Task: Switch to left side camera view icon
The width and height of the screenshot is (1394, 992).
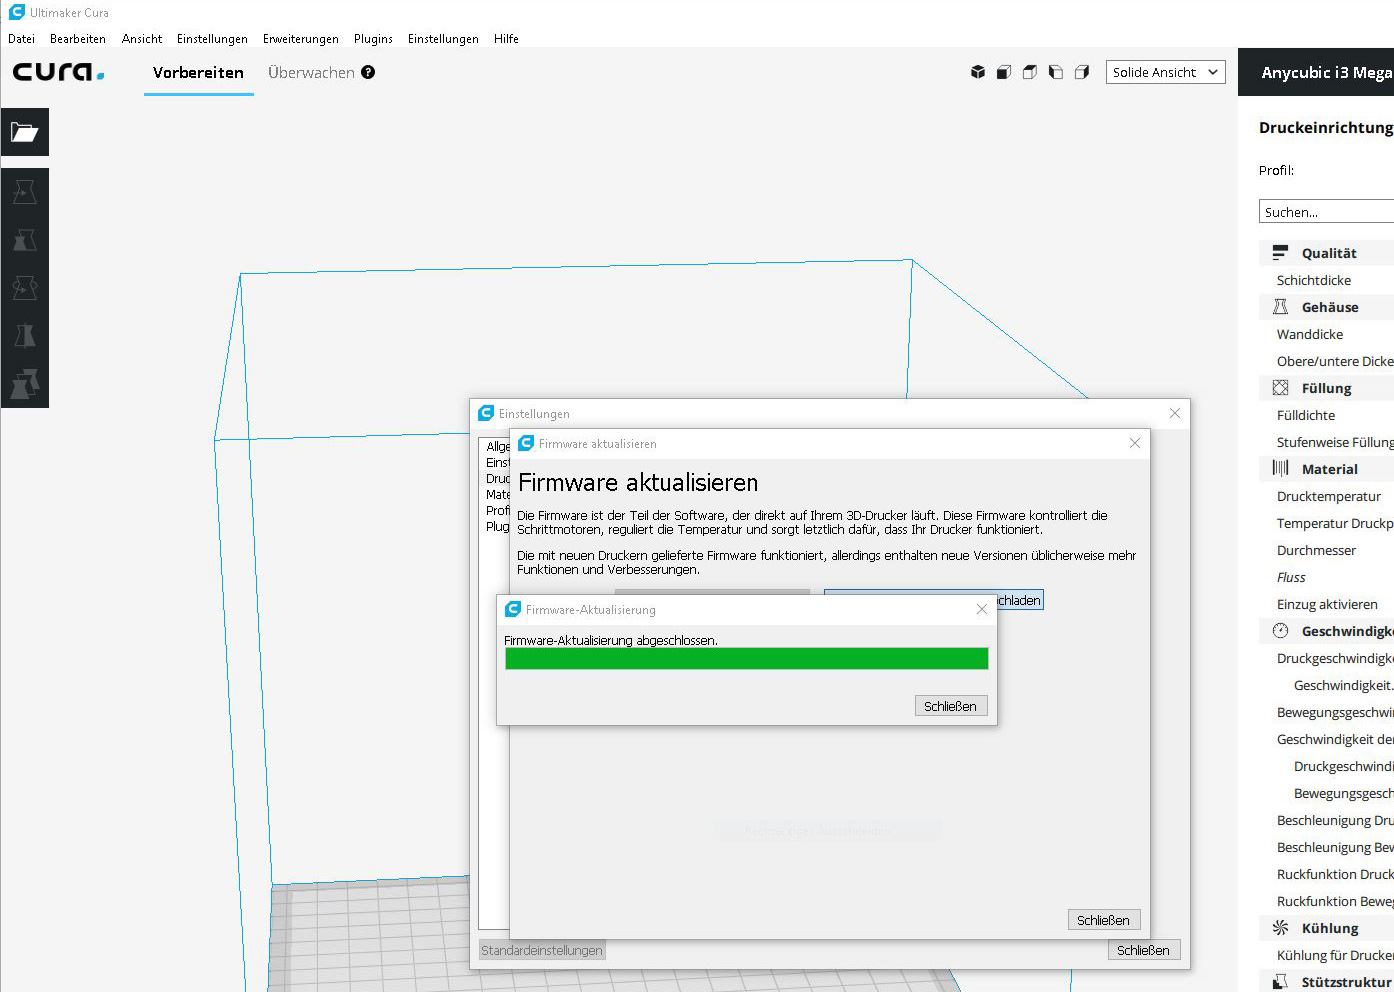Action: 1056,72
